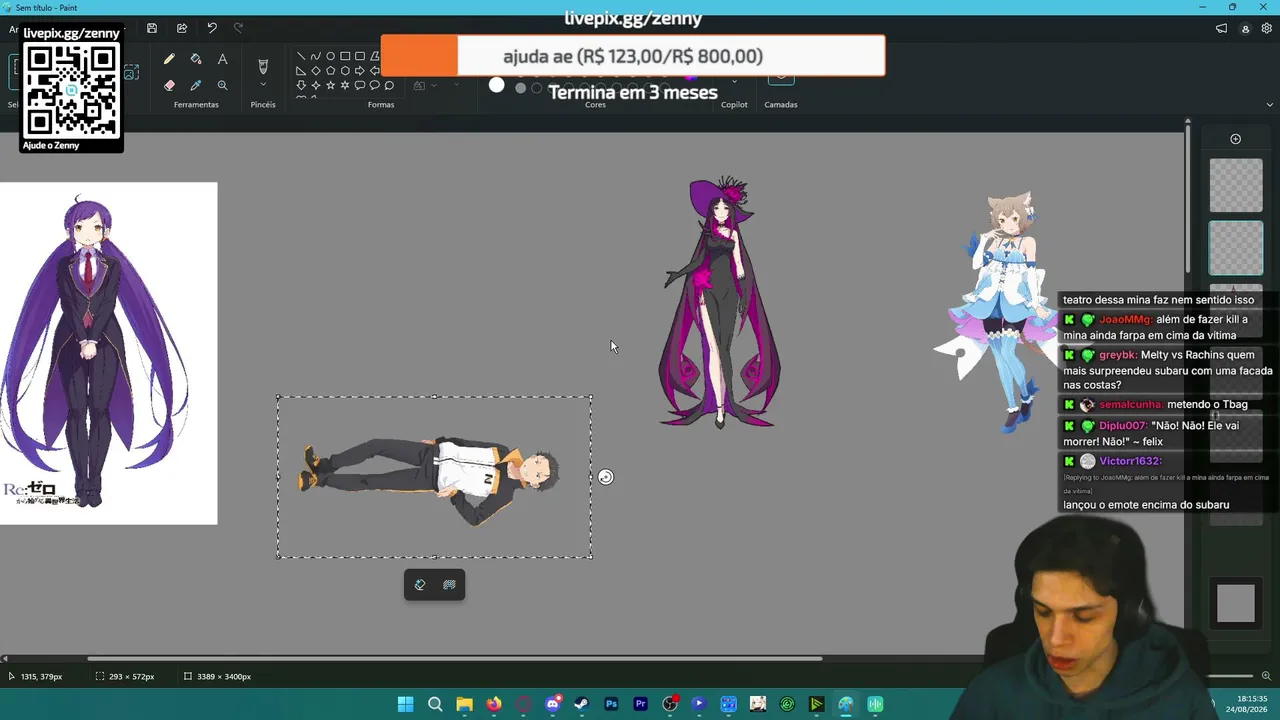Viewport: 1280px width, 720px height.
Task: Select the Eraser tool
Action: 169,86
